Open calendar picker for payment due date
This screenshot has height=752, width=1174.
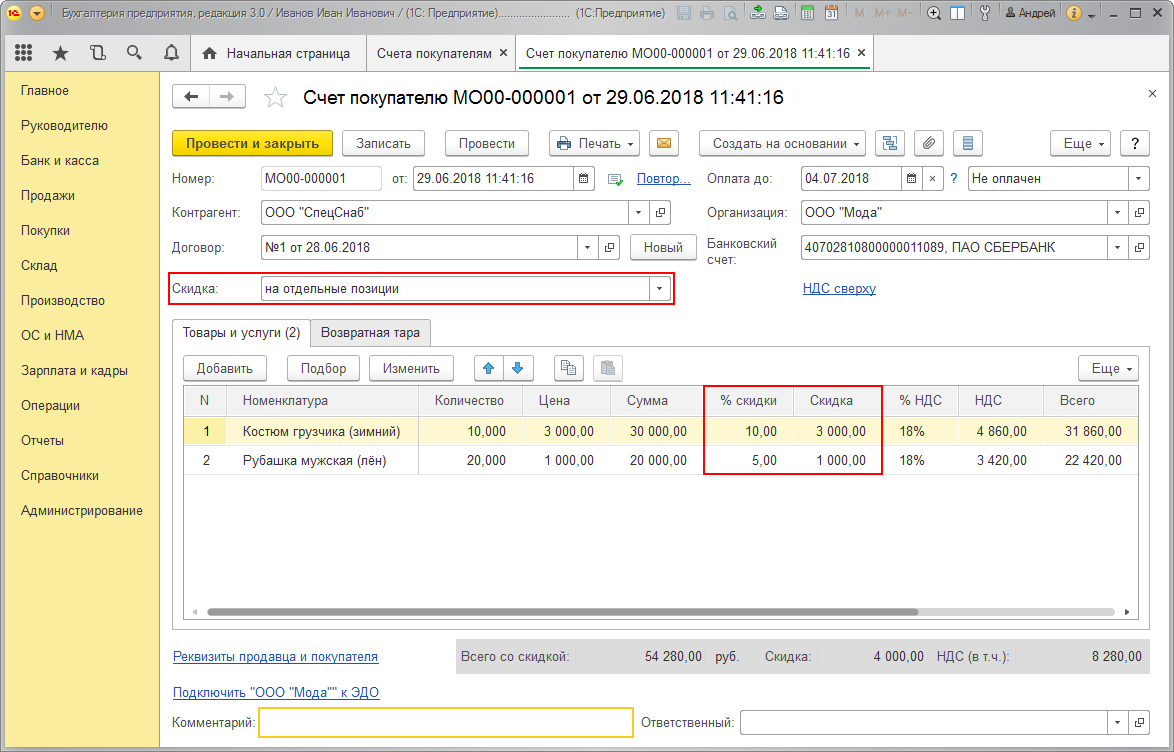tap(911, 178)
